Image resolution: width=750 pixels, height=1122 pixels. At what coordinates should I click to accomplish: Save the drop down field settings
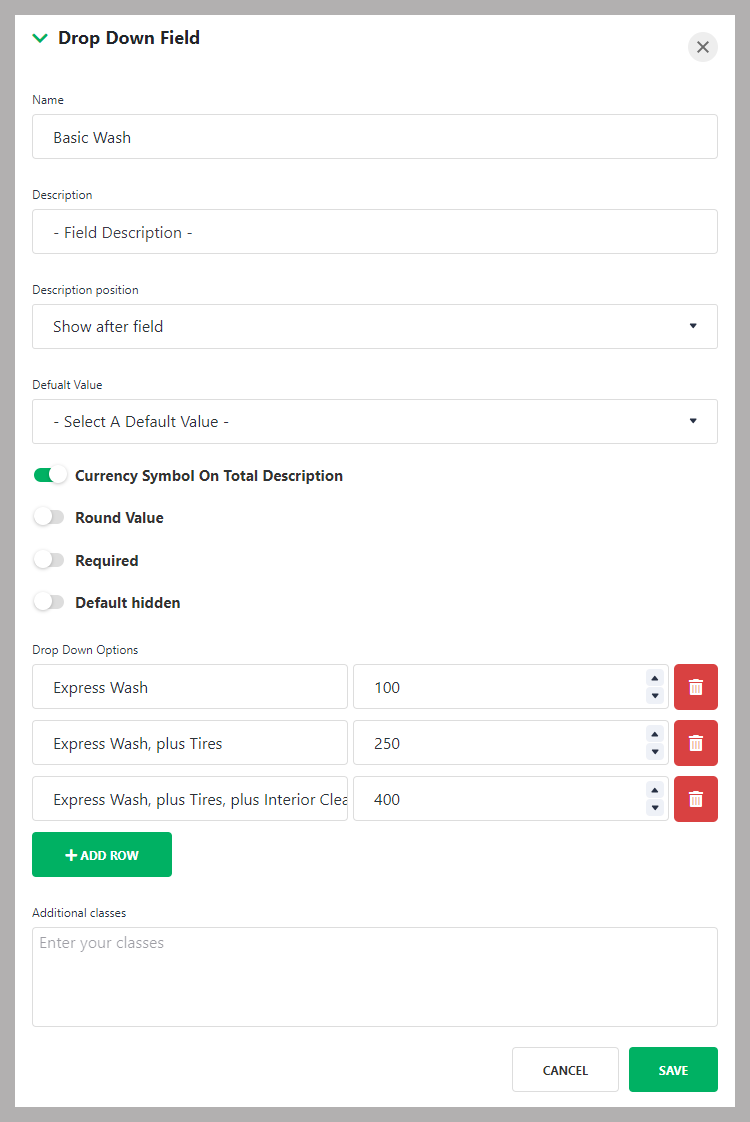pyautogui.click(x=673, y=1070)
